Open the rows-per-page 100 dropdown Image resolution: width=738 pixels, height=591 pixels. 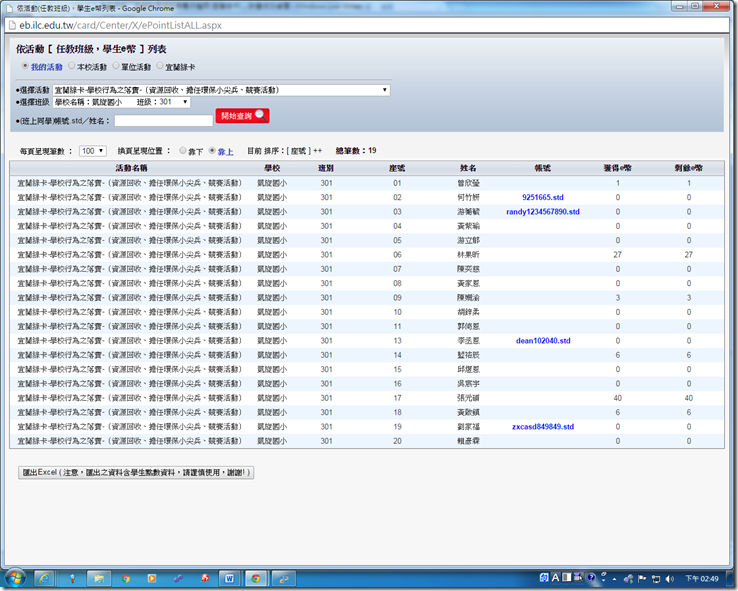(93, 151)
